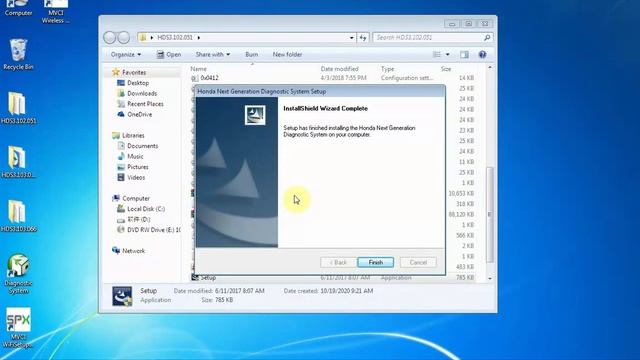This screenshot has width=640, height=360.
Task: Open Local Disk (C:)
Action: (x=146, y=209)
